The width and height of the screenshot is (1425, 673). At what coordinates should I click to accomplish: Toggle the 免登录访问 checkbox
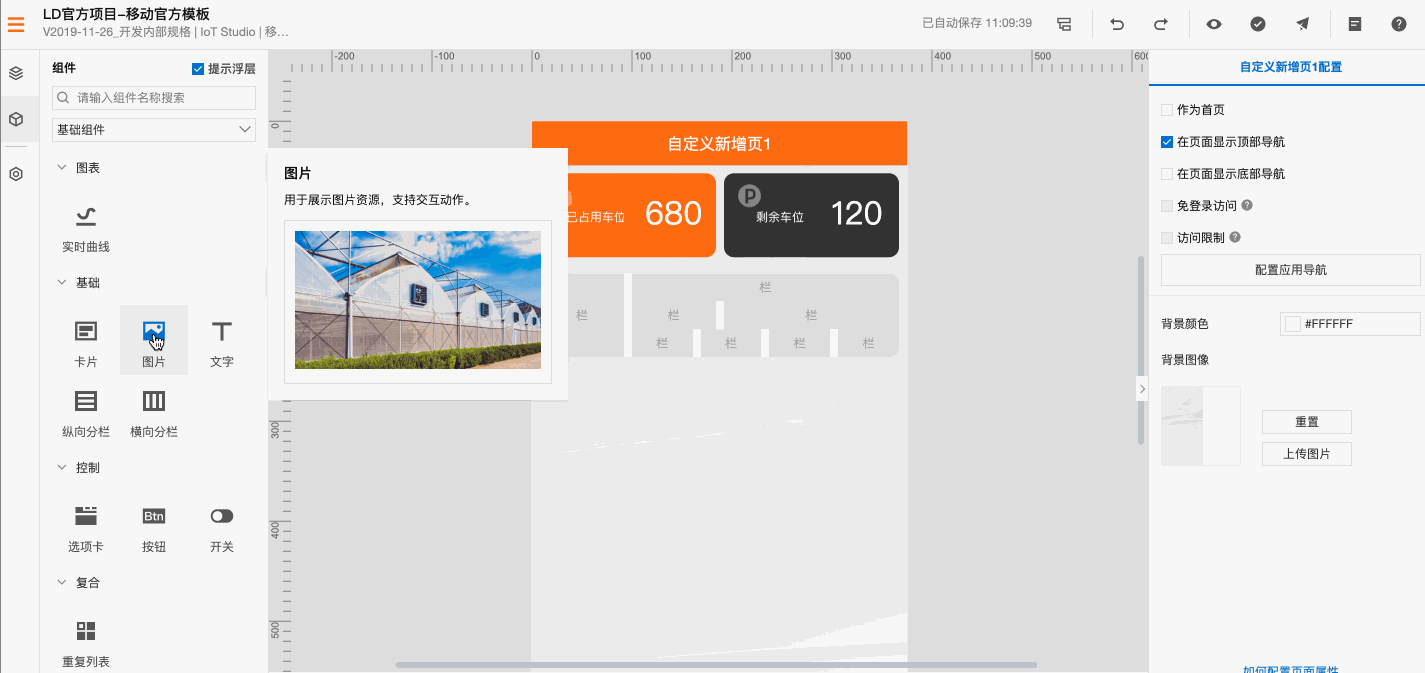(1167, 206)
